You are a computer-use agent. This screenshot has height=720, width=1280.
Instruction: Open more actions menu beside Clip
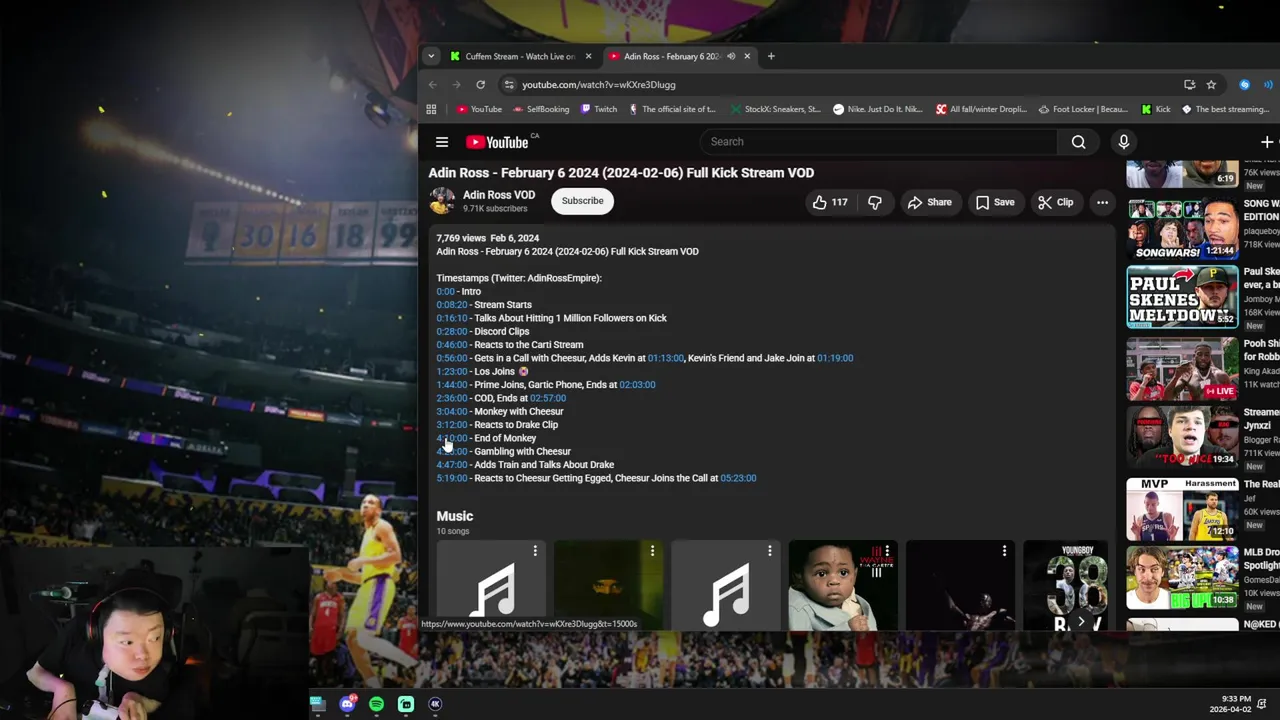pos(1102,202)
